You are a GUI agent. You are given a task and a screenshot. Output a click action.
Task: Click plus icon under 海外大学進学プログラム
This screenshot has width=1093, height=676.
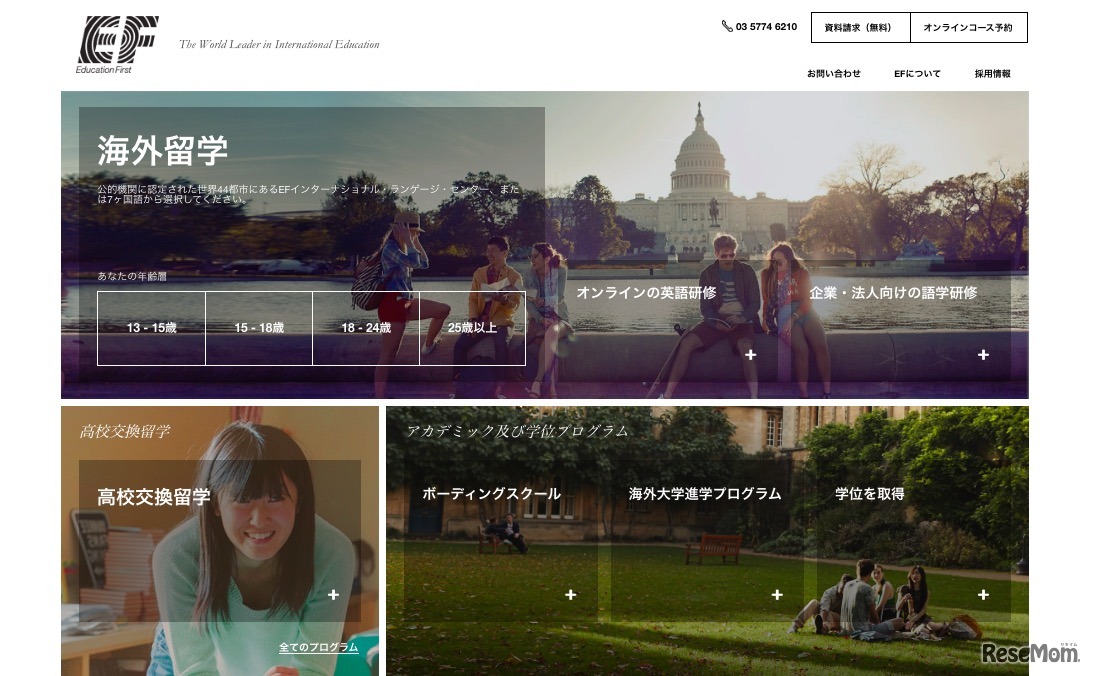[777, 595]
